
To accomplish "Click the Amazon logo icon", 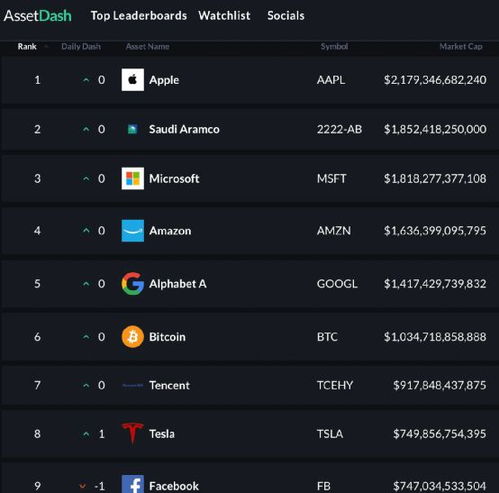I will click(133, 231).
